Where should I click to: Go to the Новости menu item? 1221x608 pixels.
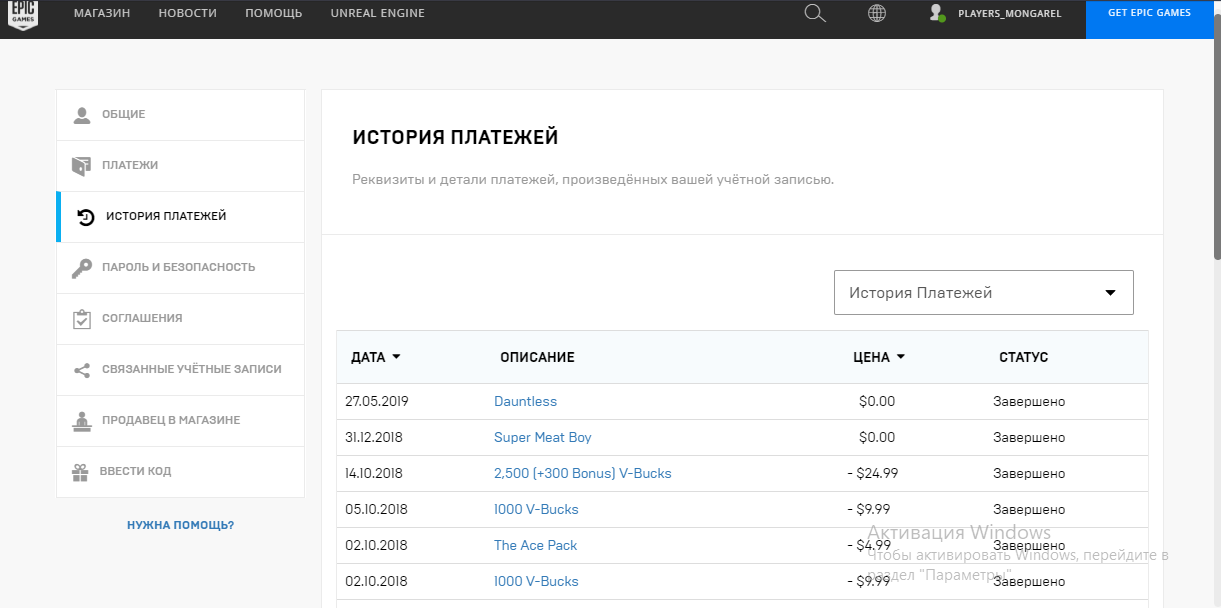point(187,13)
